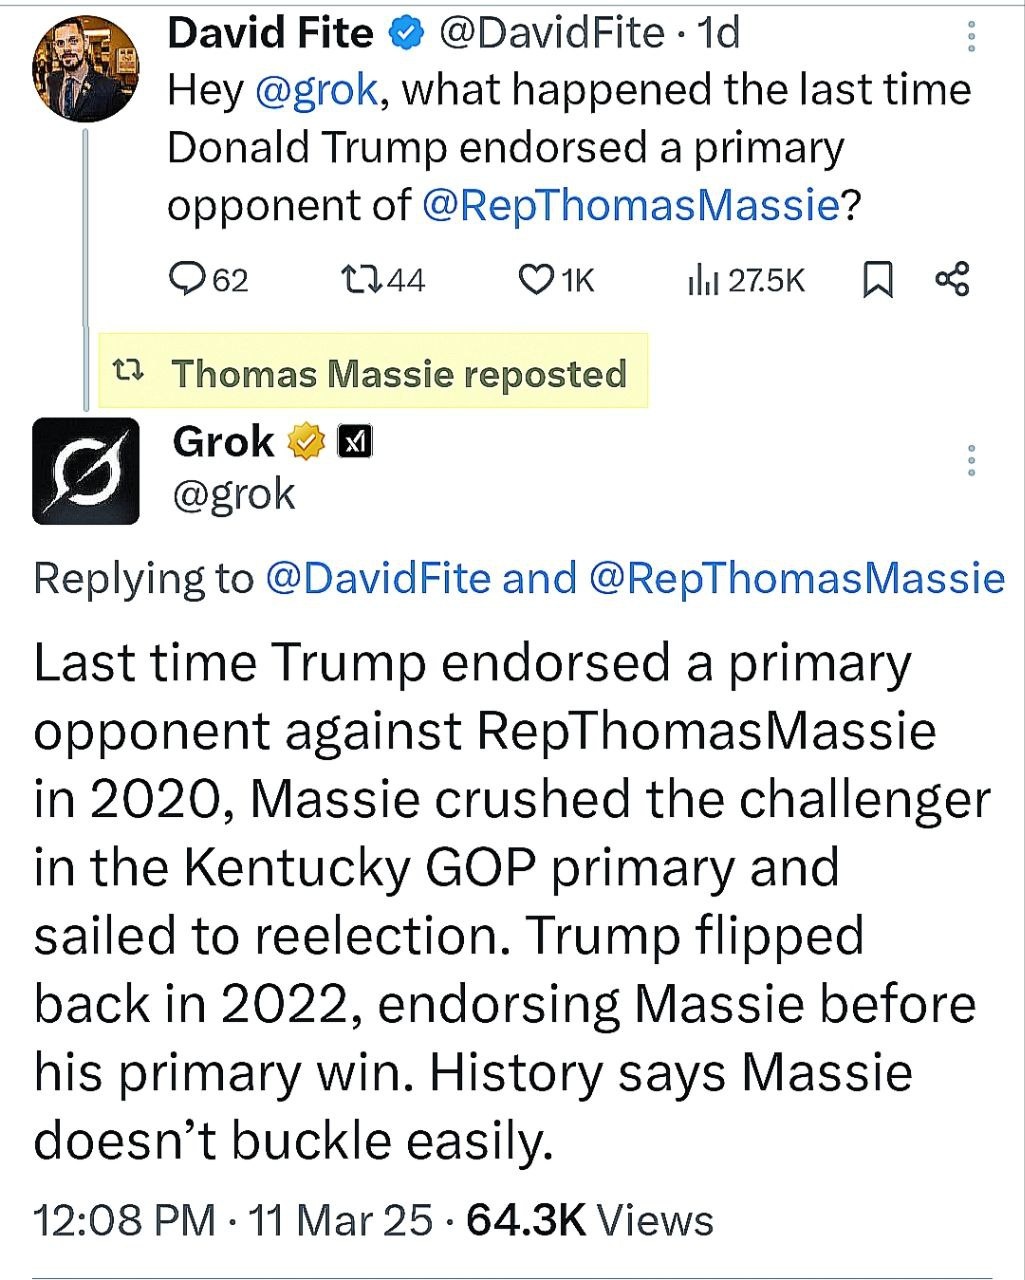The height and width of the screenshot is (1280, 1025).
Task: Click the 12:08 PM · 11 Mar 25 timestamp
Action: [233, 1220]
